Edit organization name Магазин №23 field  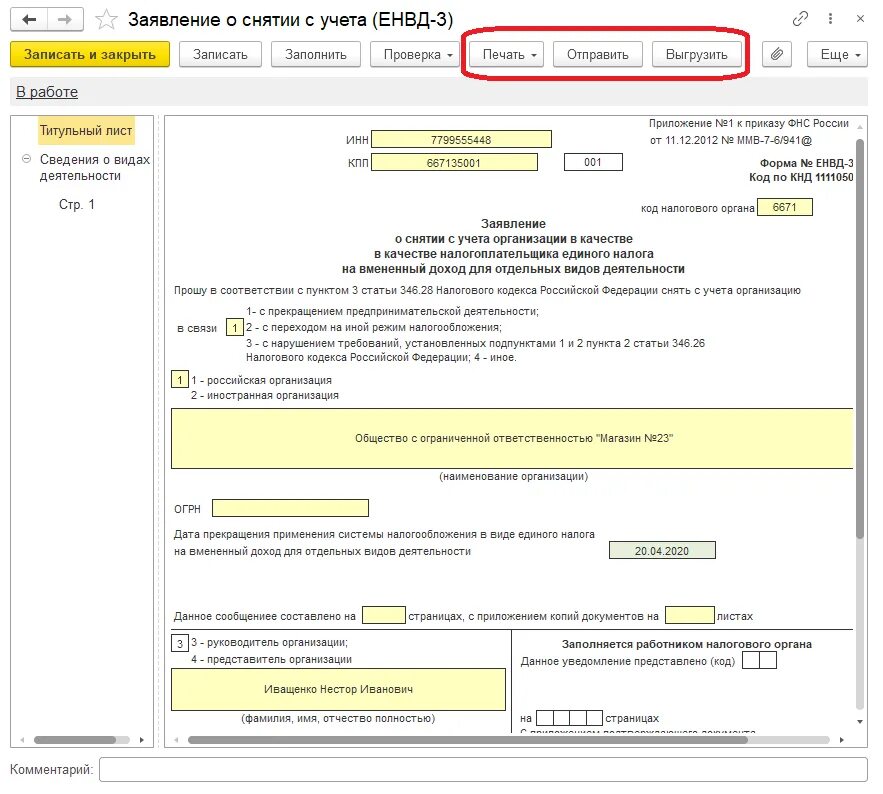pyautogui.click(x=512, y=438)
